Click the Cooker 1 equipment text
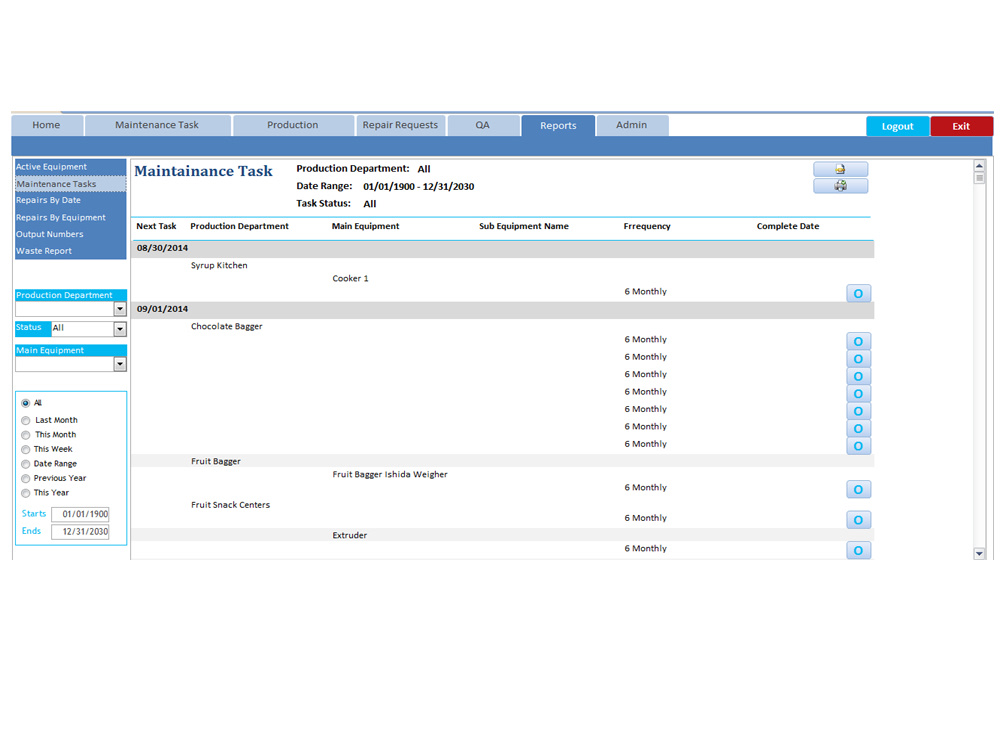The image size is (1000, 750). click(350, 279)
